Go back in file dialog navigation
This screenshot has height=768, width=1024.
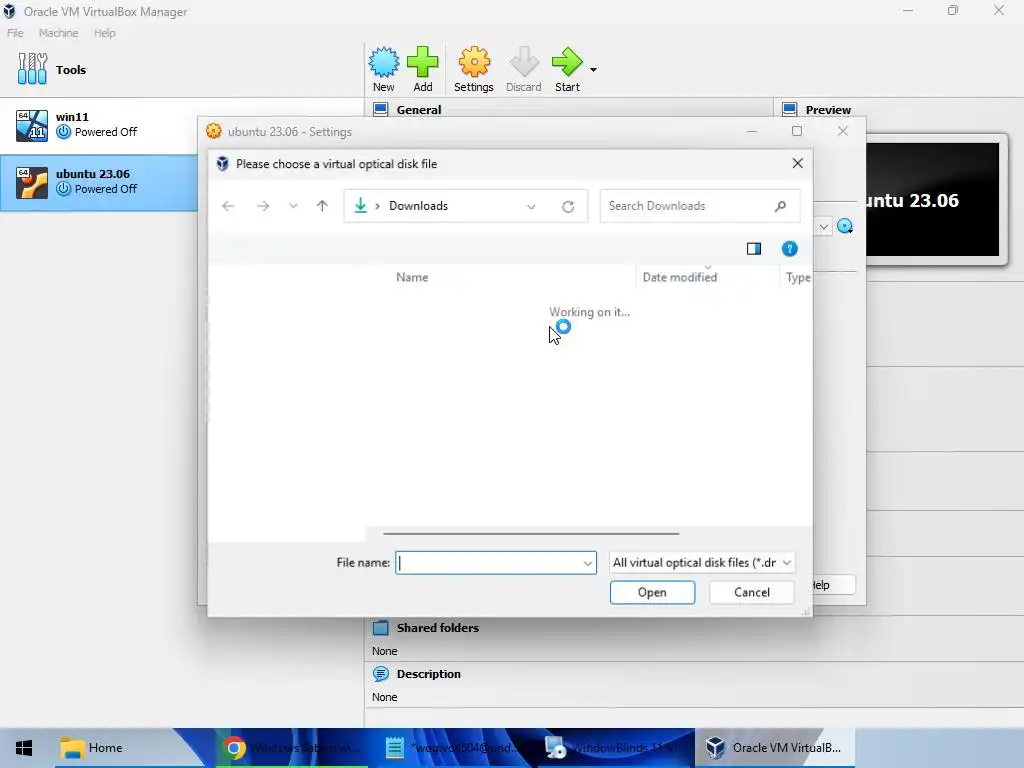pyautogui.click(x=228, y=206)
